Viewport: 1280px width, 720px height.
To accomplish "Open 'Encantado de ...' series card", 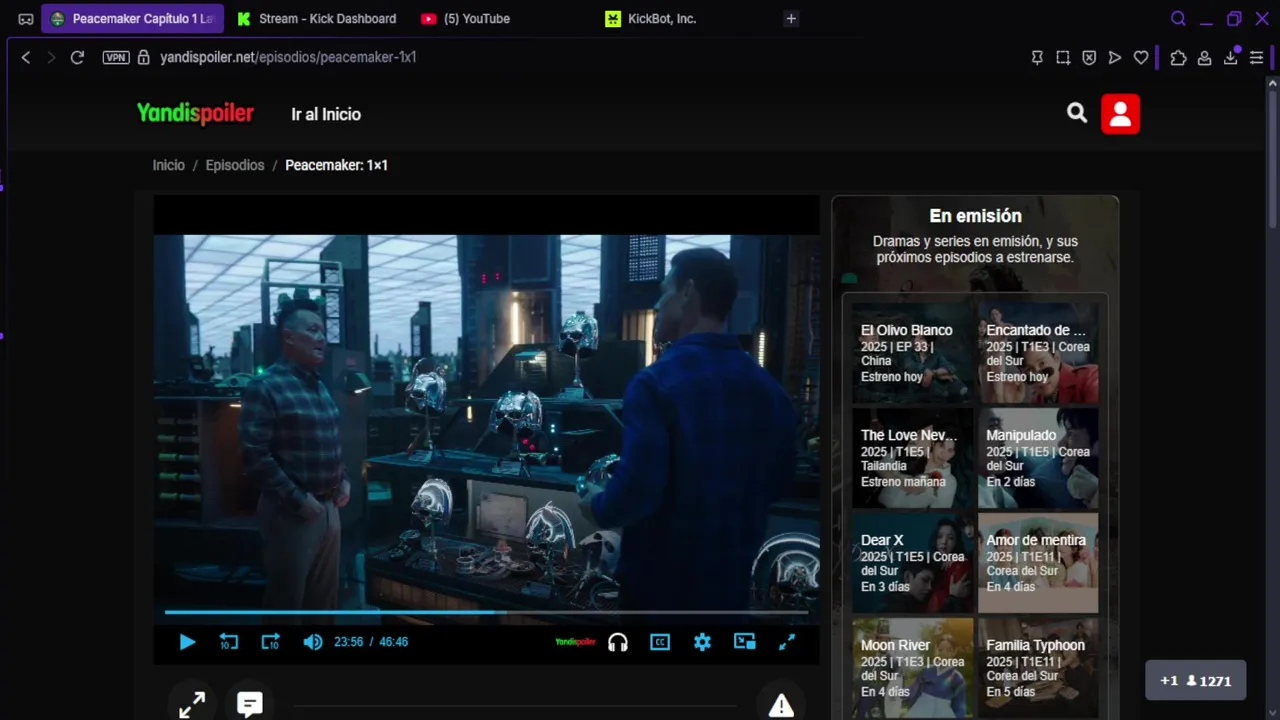I will [x=1038, y=353].
